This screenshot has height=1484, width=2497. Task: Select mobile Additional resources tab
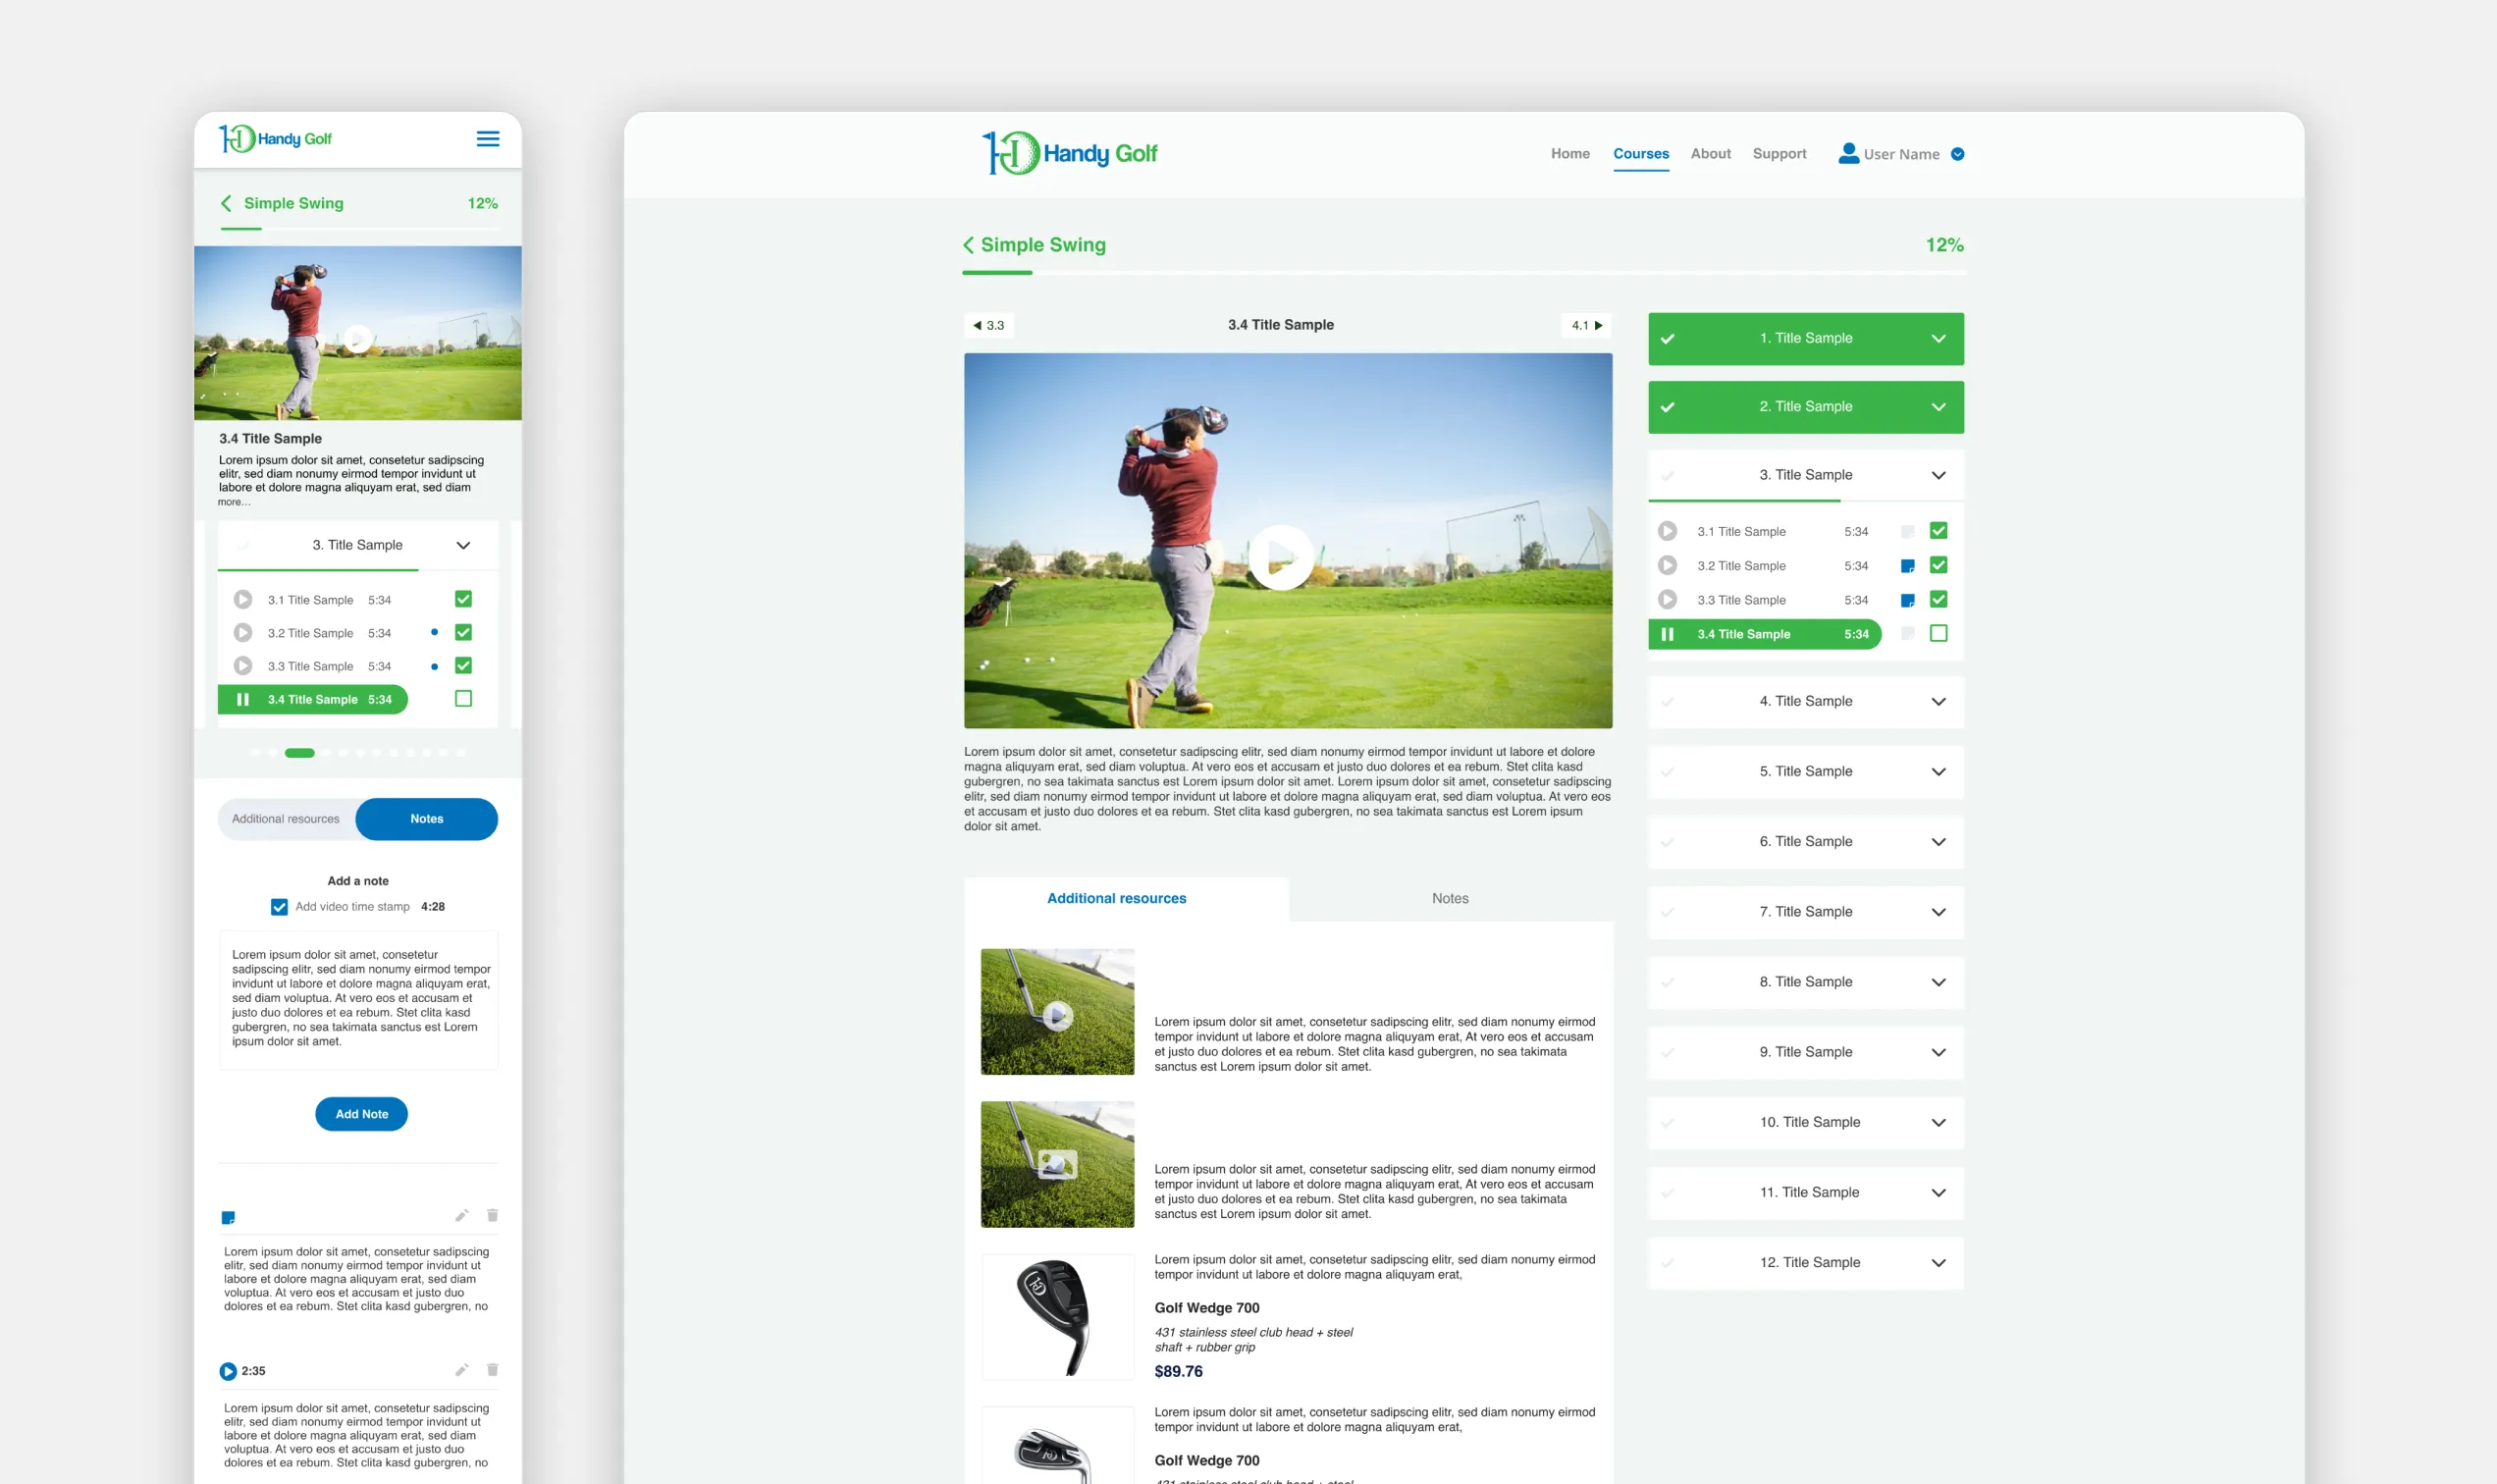click(286, 819)
